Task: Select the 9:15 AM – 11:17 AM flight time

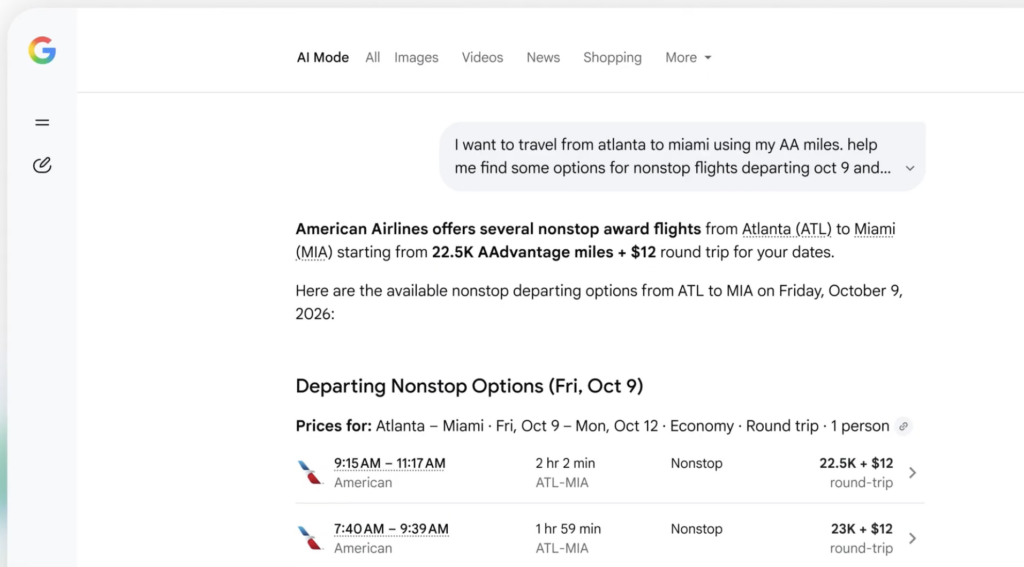Action: [389, 463]
